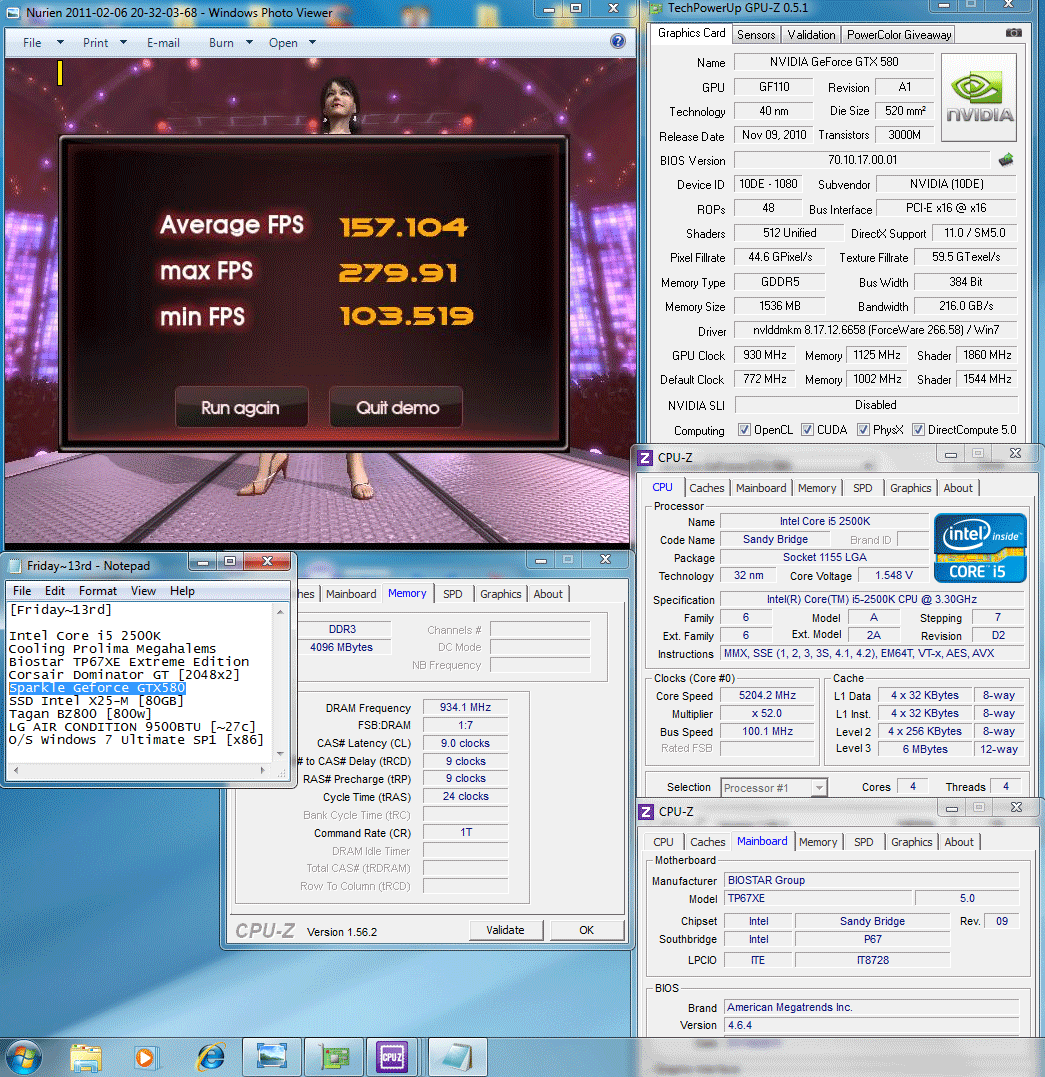Open PowerColor Giveaway tab in GPU-Z
Viewport: 1045px width, 1077px height.
tap(899, 34)
